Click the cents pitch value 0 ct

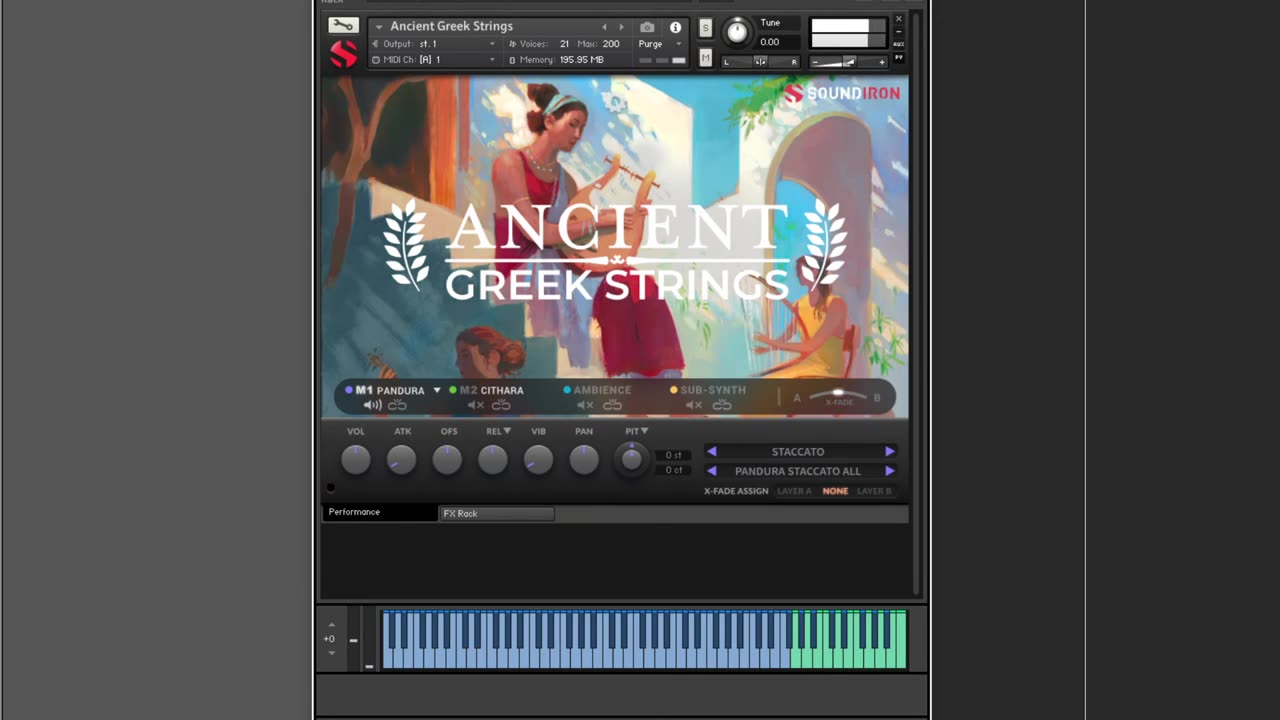click(x=674, y=470)
